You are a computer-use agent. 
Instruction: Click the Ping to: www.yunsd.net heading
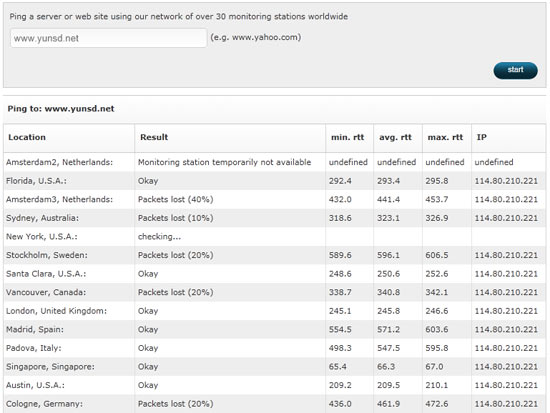pos(61,109)
